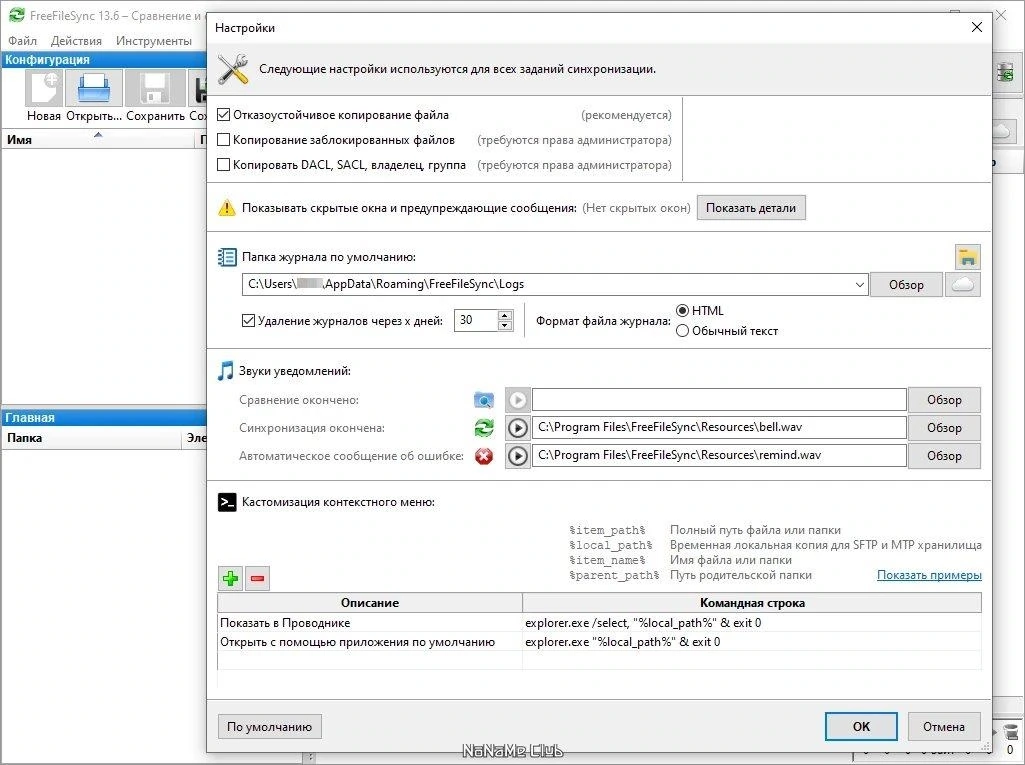The image size is (1025, 765).
Task: Click Показать детали button
Action: [750, 208]
